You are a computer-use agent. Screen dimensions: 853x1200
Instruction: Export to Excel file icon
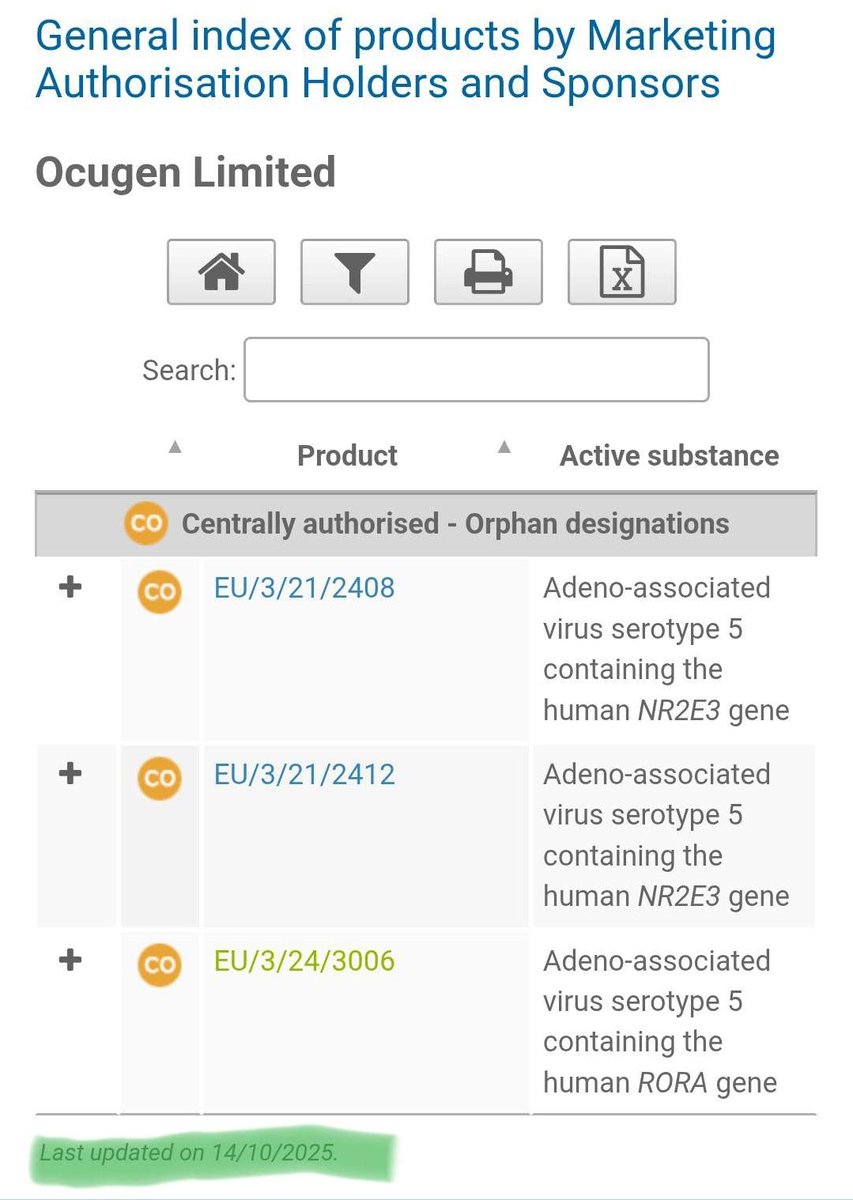tap(622, 271)
